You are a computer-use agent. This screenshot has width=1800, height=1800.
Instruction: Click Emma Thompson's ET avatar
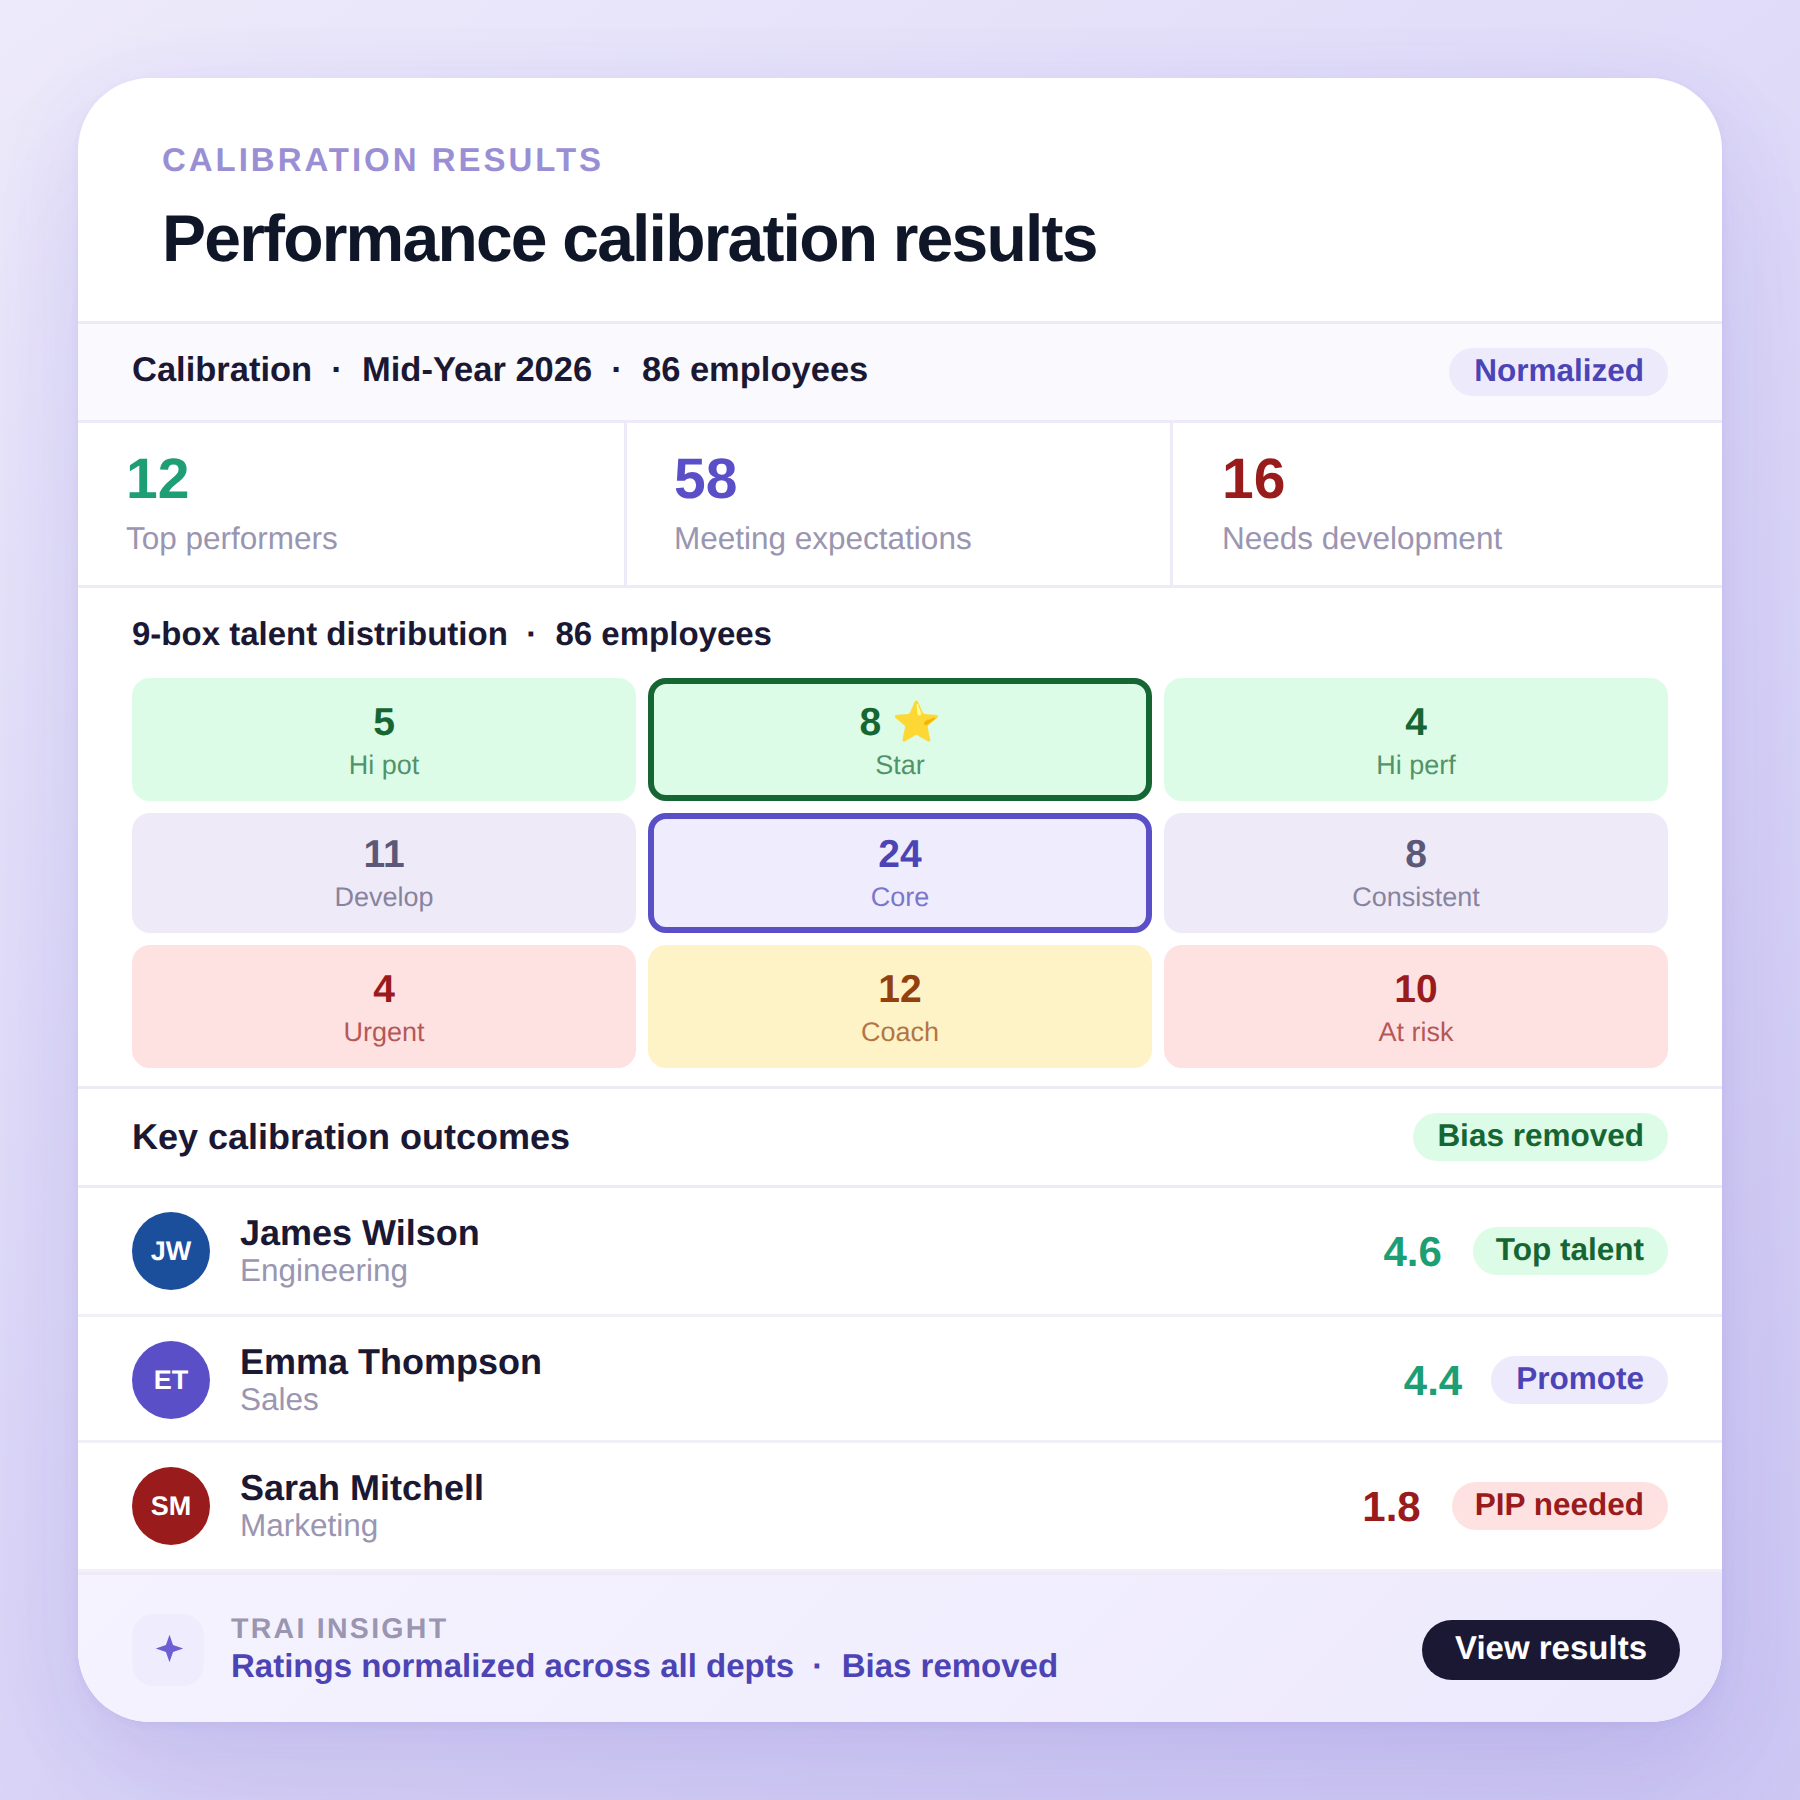click(170, 1379)
